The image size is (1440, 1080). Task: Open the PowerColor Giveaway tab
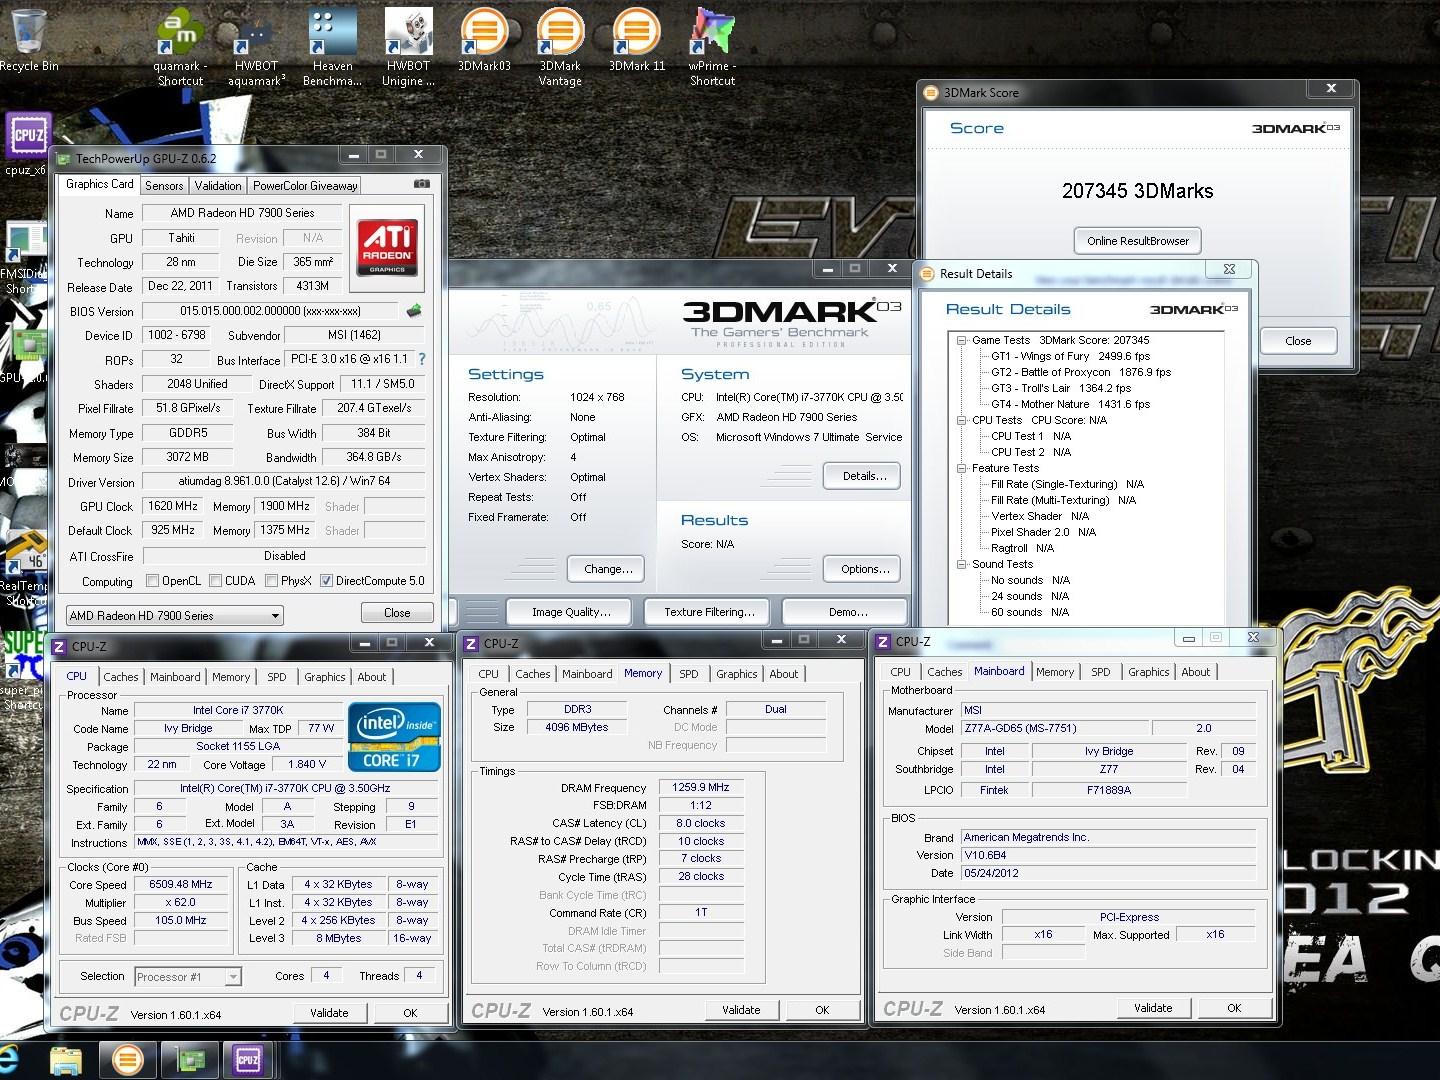pos(304,186)
